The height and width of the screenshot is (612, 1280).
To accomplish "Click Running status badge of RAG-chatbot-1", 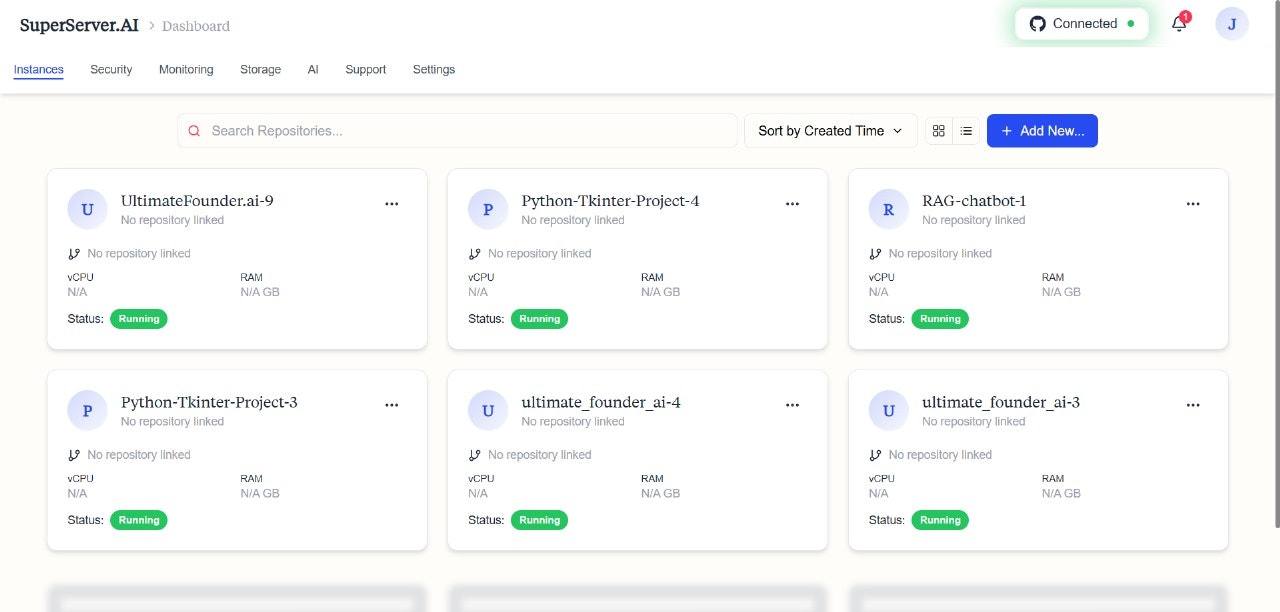I will tap(940, 319).
